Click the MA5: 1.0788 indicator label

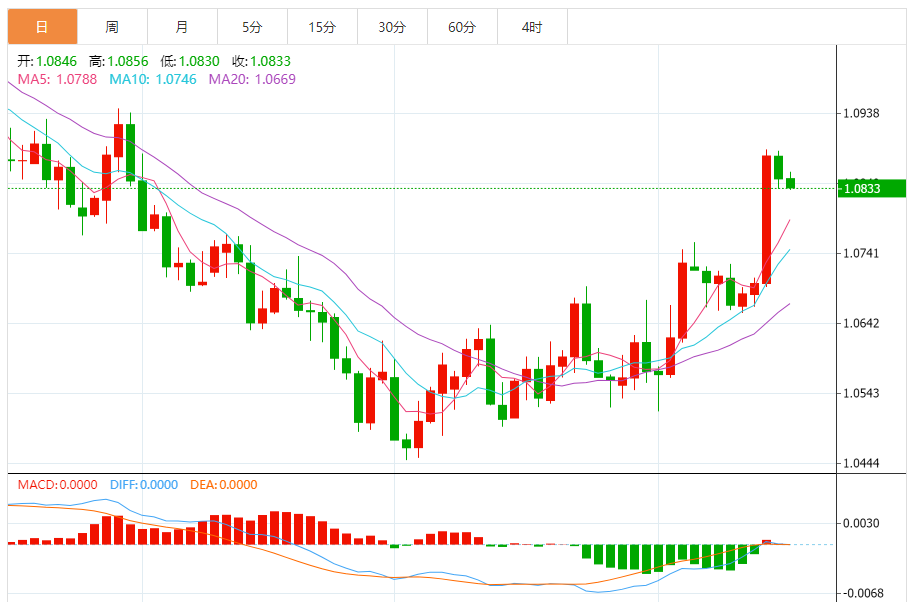coord(57,79)
